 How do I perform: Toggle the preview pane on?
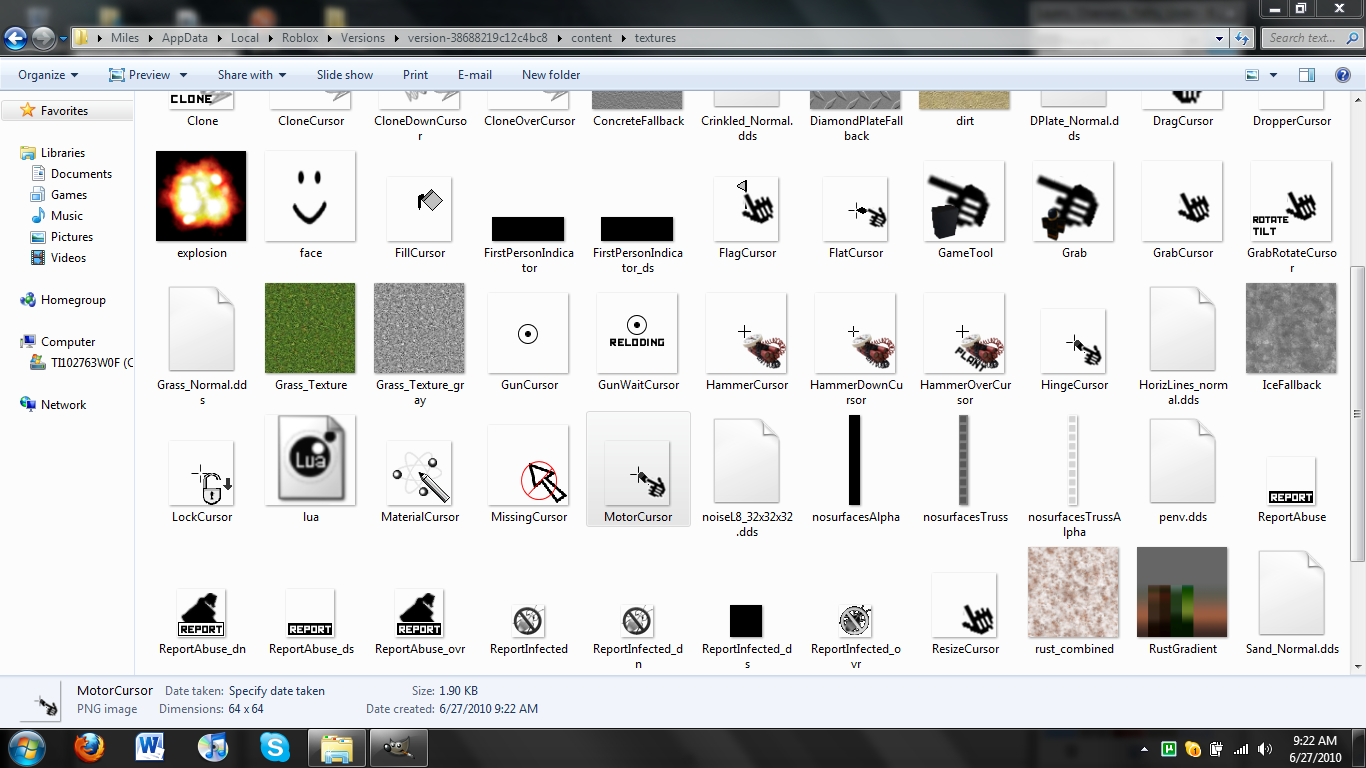1305,74
